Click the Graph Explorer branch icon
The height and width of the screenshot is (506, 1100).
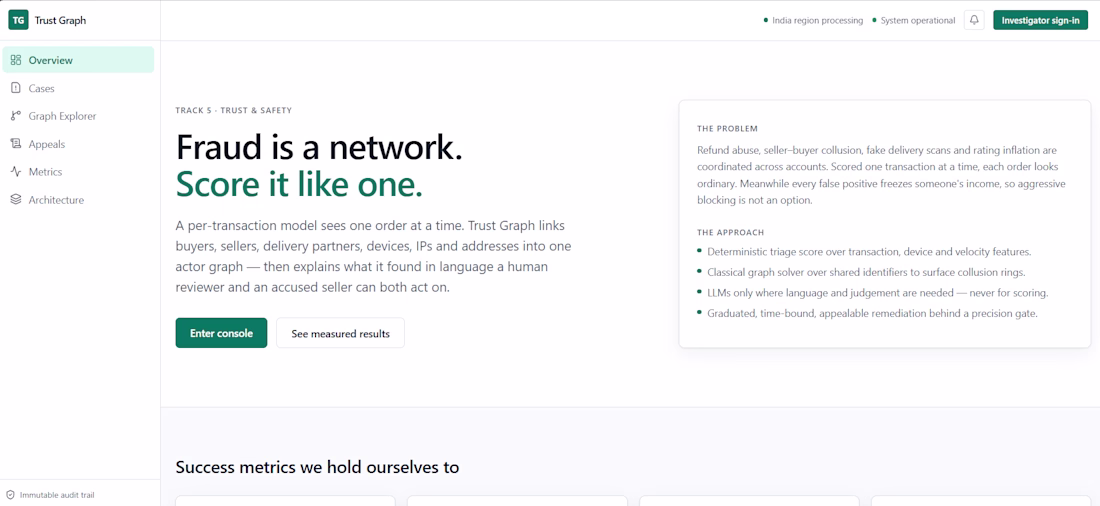click(15, 116)
